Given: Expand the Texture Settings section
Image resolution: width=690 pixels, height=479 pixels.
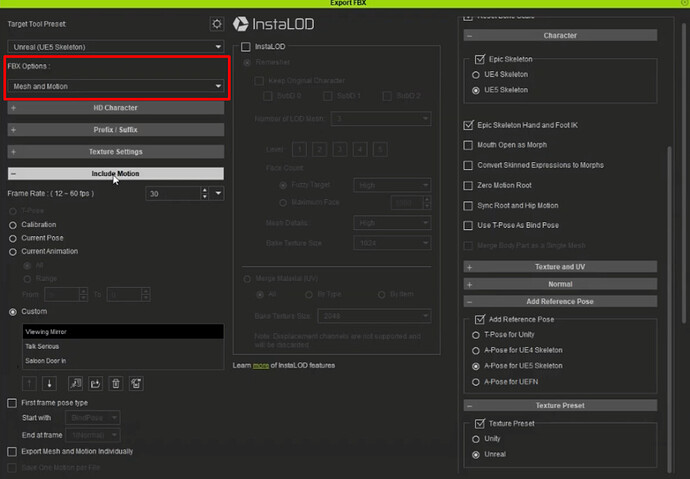Looking at the screenshot, I should tap(115, 152).
